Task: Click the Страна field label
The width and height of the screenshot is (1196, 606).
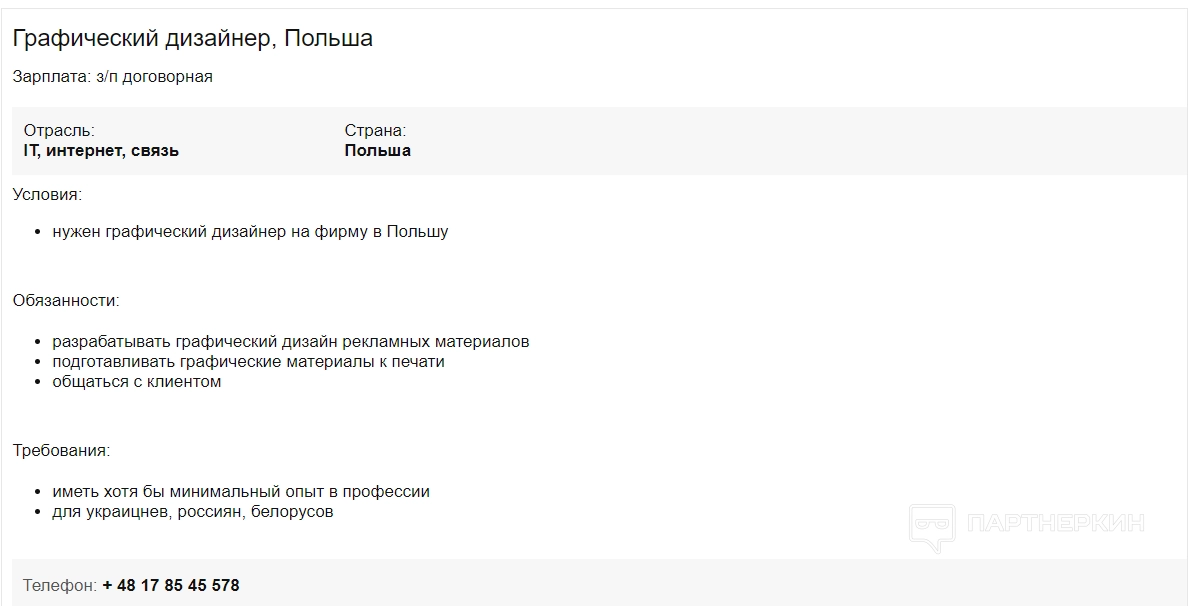Action: click(x=375, y=130)
